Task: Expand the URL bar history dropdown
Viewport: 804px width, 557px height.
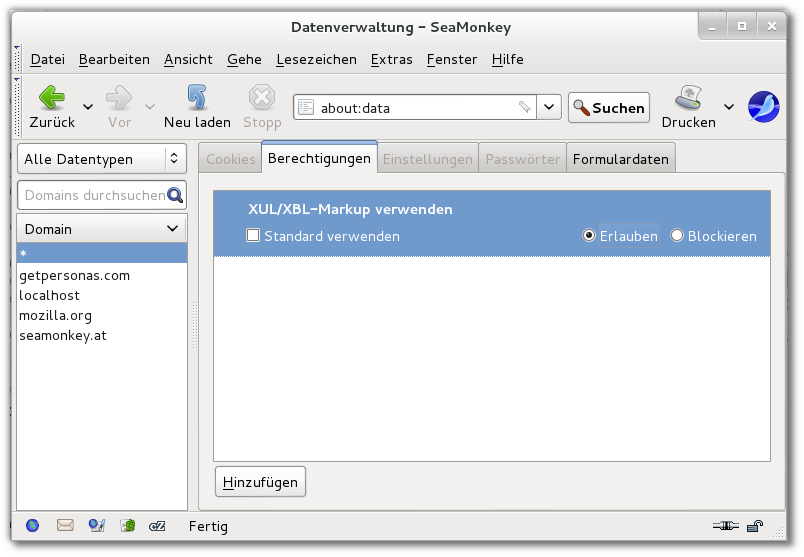Action: click(550, 107)
